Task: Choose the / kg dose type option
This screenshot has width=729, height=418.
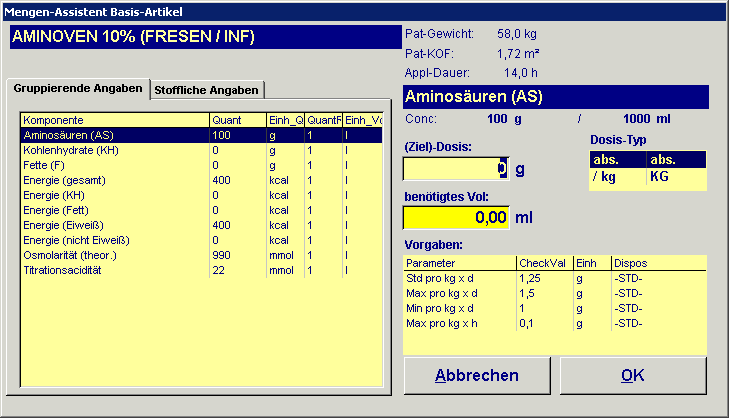Action: [x=618, y=177]
